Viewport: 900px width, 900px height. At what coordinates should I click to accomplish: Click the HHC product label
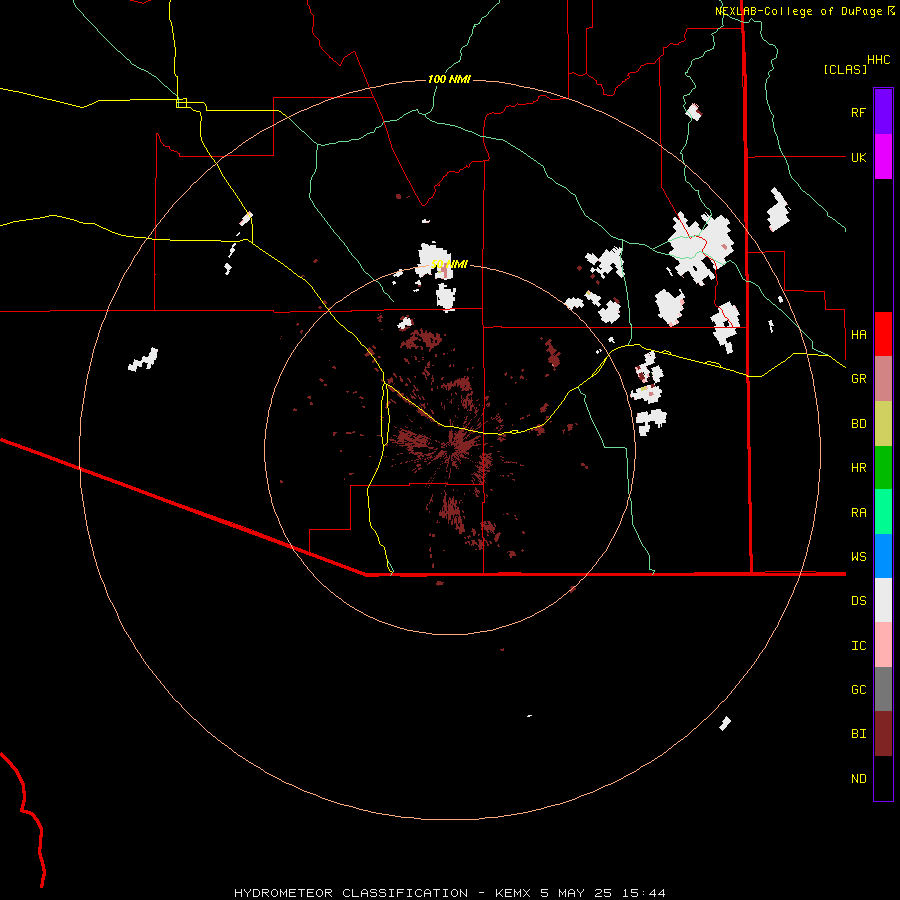coord(879,60)
